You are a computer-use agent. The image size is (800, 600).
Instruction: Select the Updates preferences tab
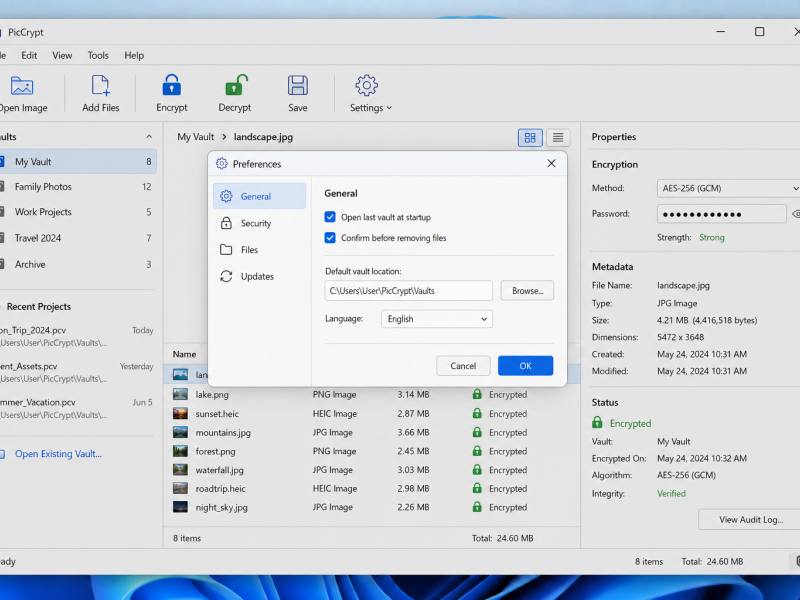(x=259, y=277)
